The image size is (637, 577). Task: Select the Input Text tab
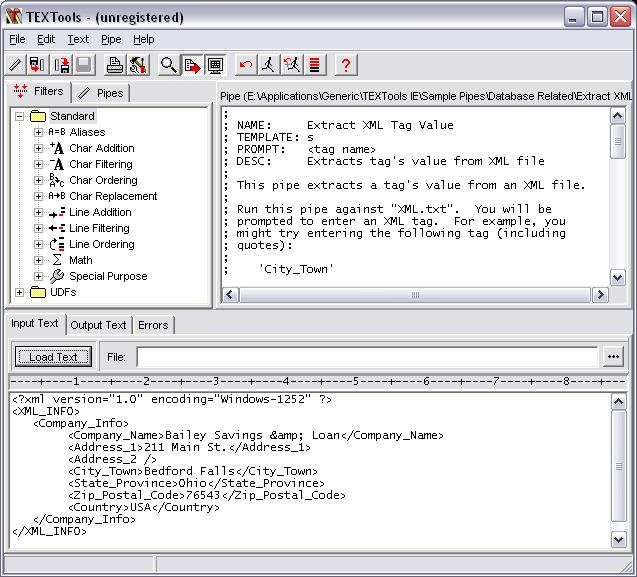click(x=35, y=323)
